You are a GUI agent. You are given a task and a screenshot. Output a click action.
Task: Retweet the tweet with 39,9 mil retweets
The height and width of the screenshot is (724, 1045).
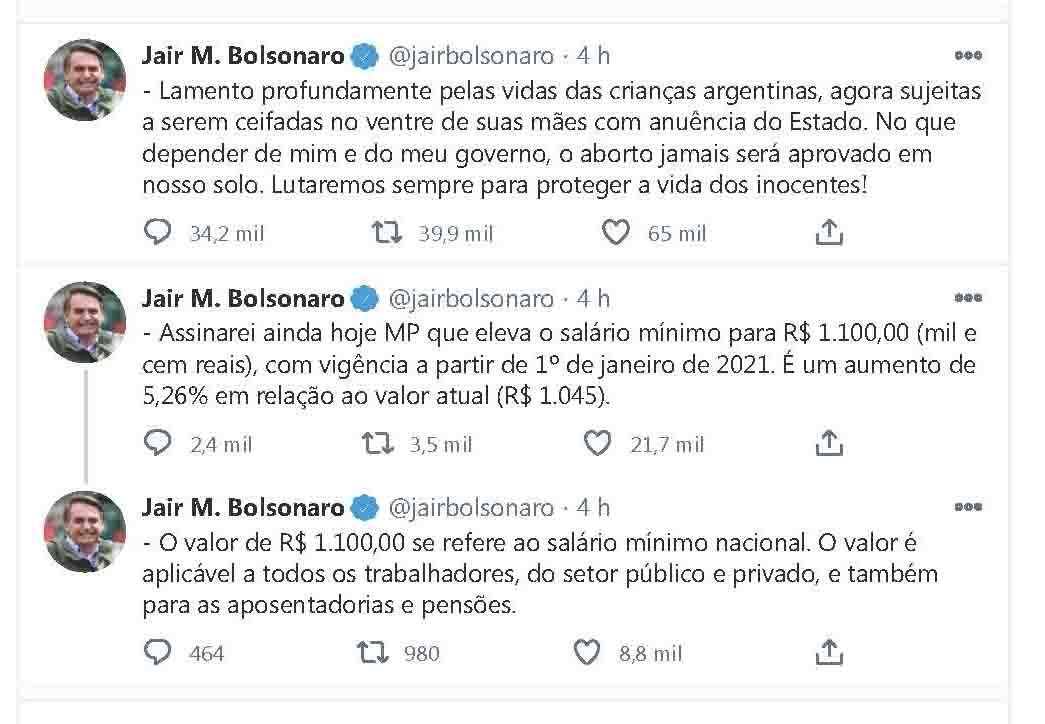[387, 233]
